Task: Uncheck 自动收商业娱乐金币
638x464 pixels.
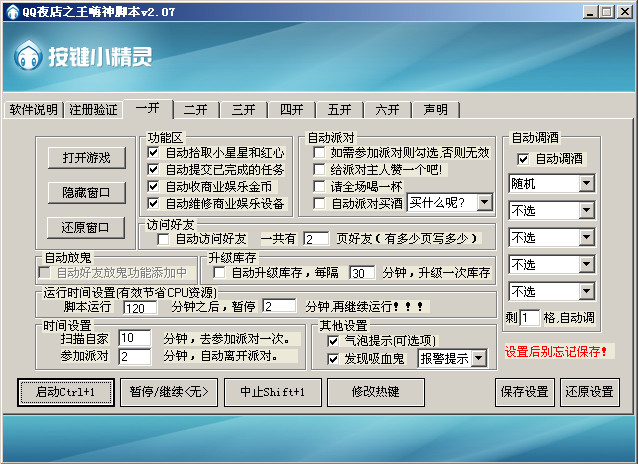Action: point(153,186)
